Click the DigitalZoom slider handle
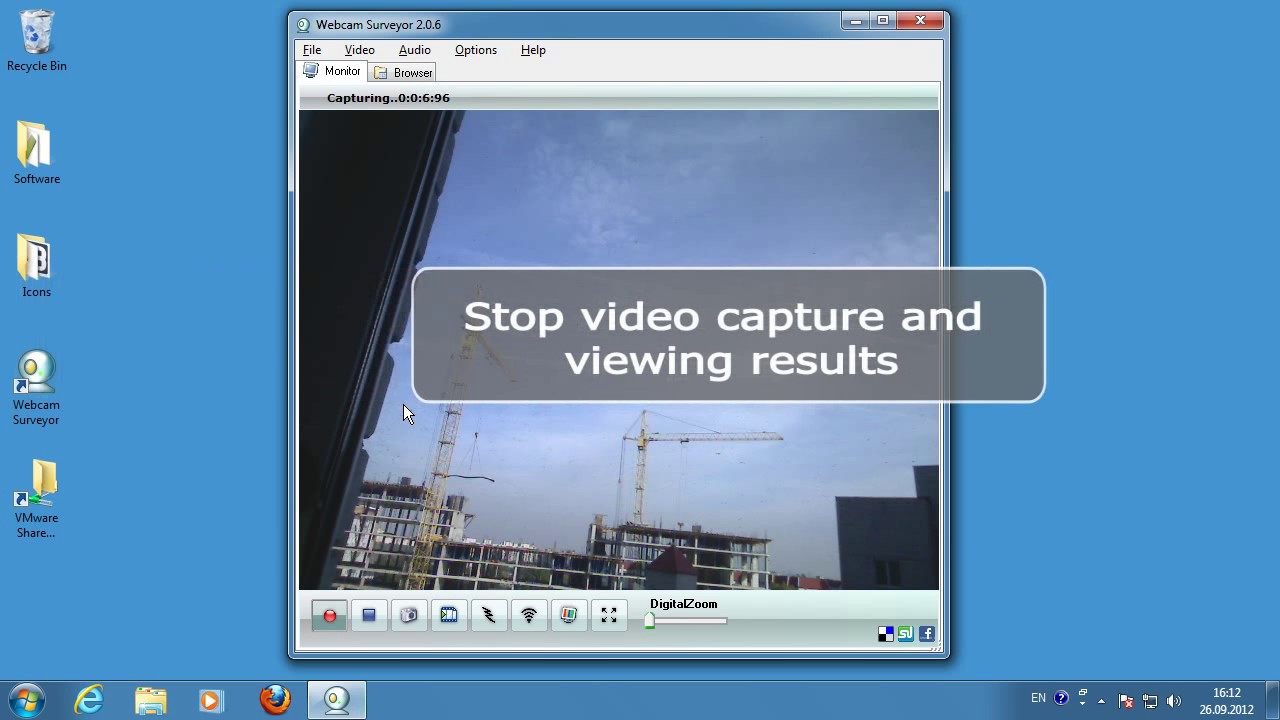 [x=649, y=621]
